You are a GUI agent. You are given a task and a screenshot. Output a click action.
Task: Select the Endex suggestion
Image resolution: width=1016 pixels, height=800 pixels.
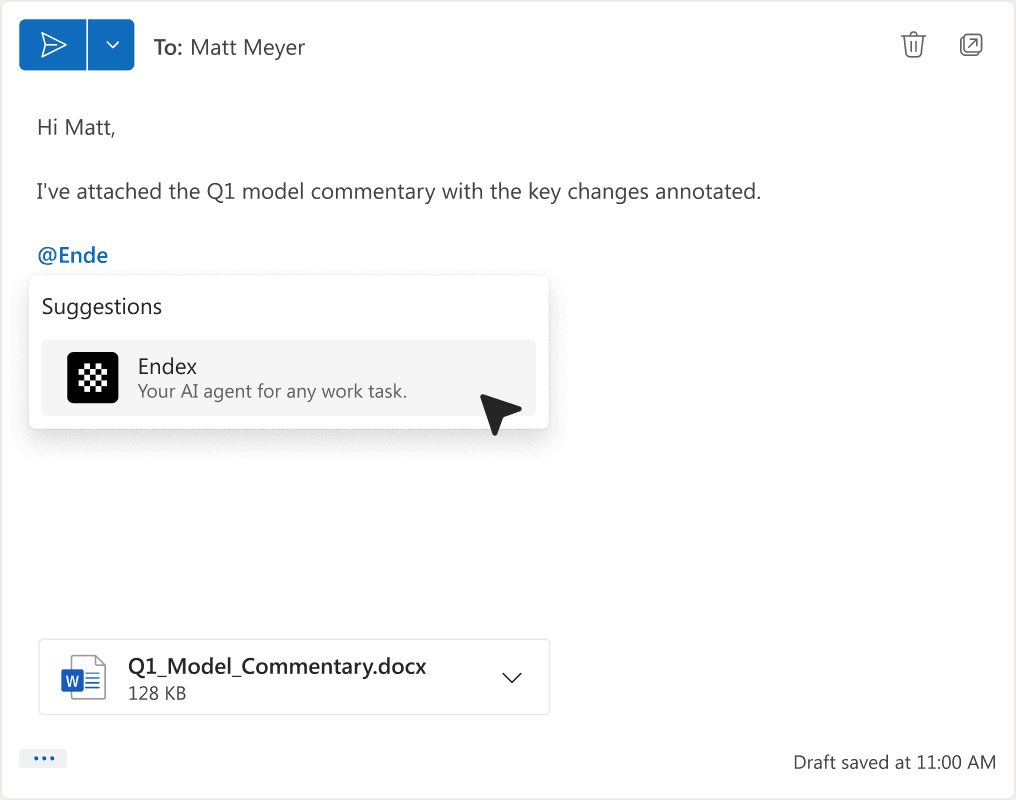point(288,378)
